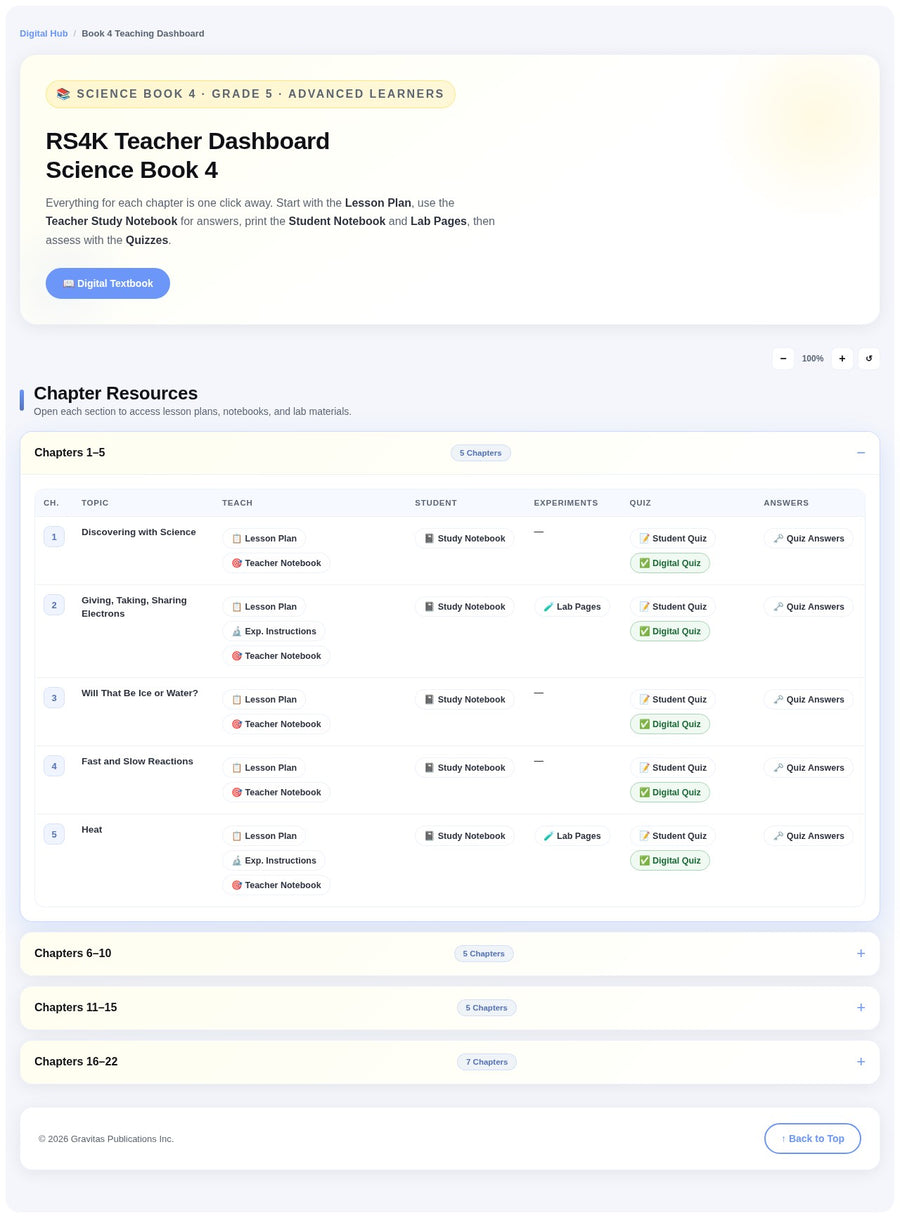Open Teacher Notebook for Fast and Slow Reactions
Viewport: 900px width, 1218px height.
click(x=276, y=792)
